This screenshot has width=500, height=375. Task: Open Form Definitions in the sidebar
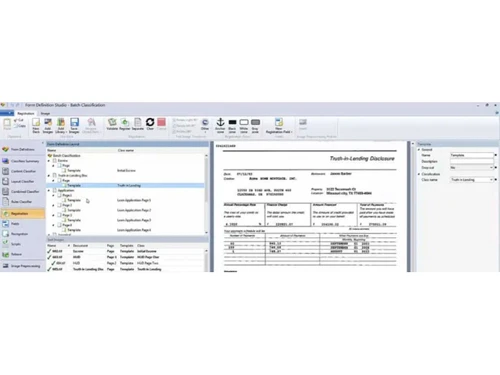(x=22, y=150)
